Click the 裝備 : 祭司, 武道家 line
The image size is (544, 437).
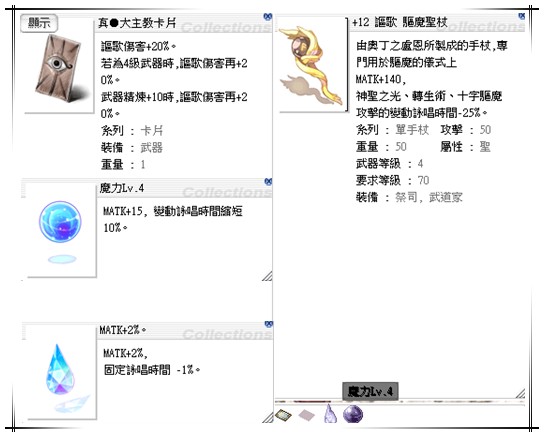[409, 197]
